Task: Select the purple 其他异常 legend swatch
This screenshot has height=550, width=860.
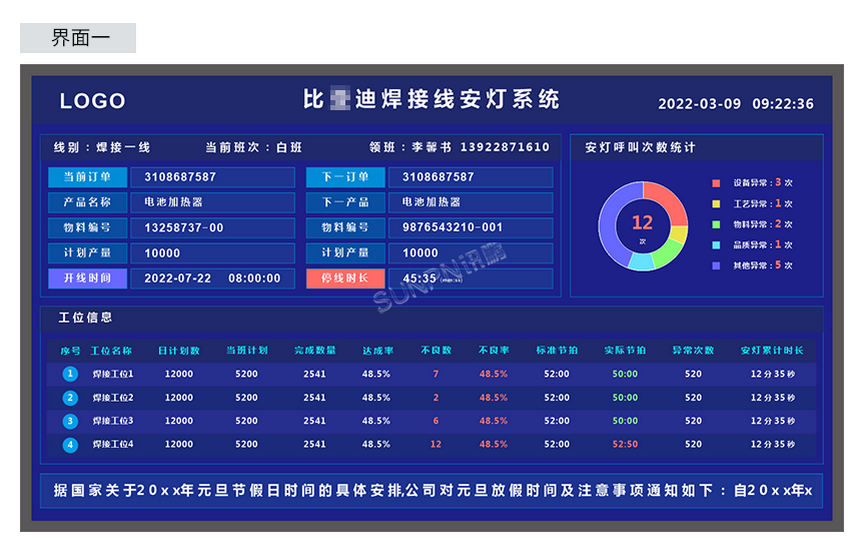Action: [716, 266]
